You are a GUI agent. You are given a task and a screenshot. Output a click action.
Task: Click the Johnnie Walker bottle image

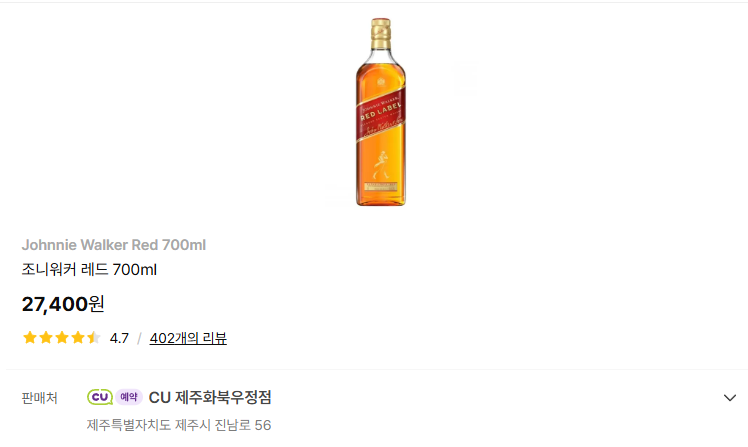381,112
